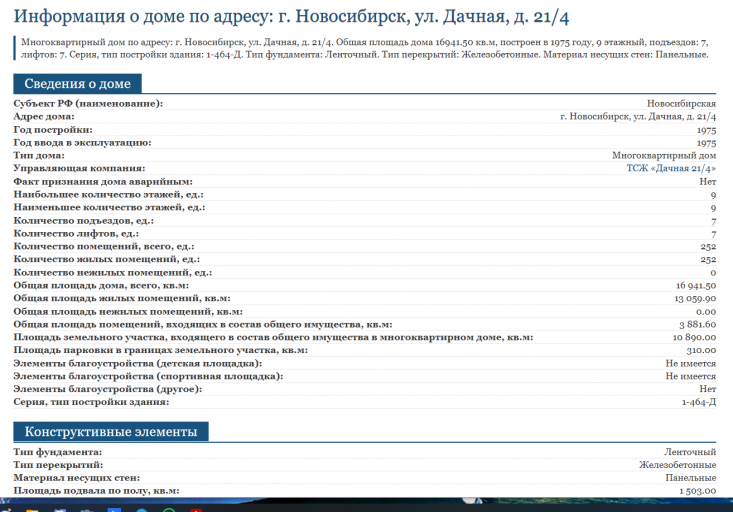Click label Элементы благоустройства (спортивная площадка)
Viewport: 733px width, 512px height.
pyautogui.click(x=148, y=376)
